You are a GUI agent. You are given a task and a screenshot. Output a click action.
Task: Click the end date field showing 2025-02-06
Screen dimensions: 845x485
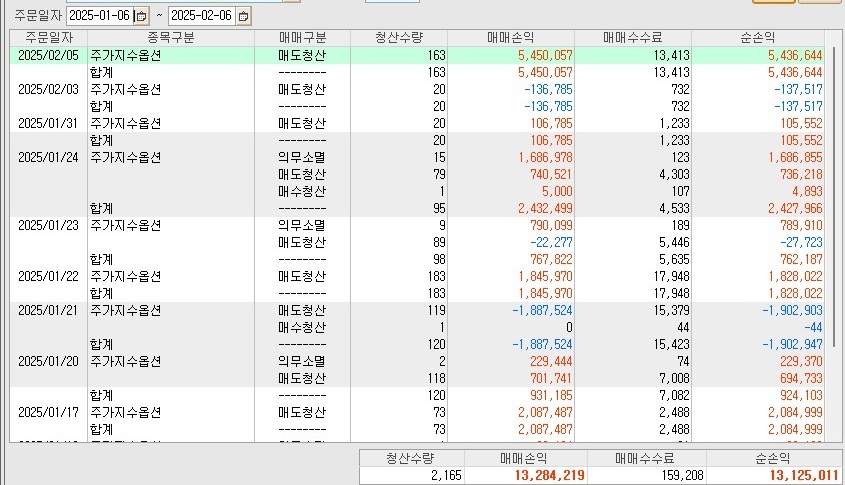coord(202,16)
